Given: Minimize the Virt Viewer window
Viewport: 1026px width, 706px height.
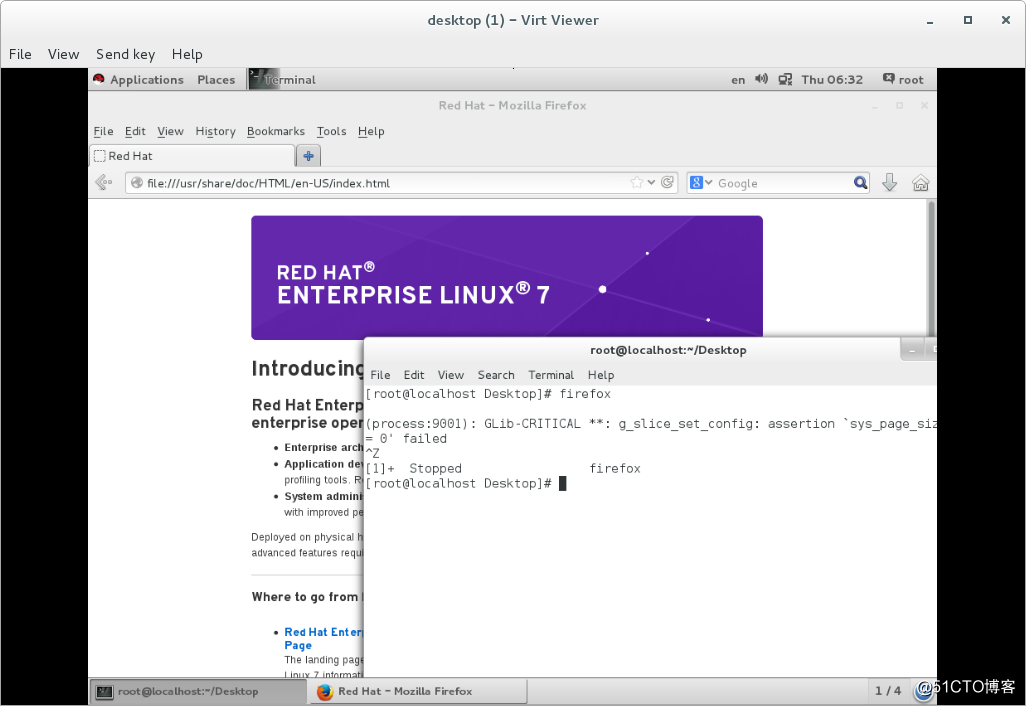Looking at the screenshot, I should (929, 21).
